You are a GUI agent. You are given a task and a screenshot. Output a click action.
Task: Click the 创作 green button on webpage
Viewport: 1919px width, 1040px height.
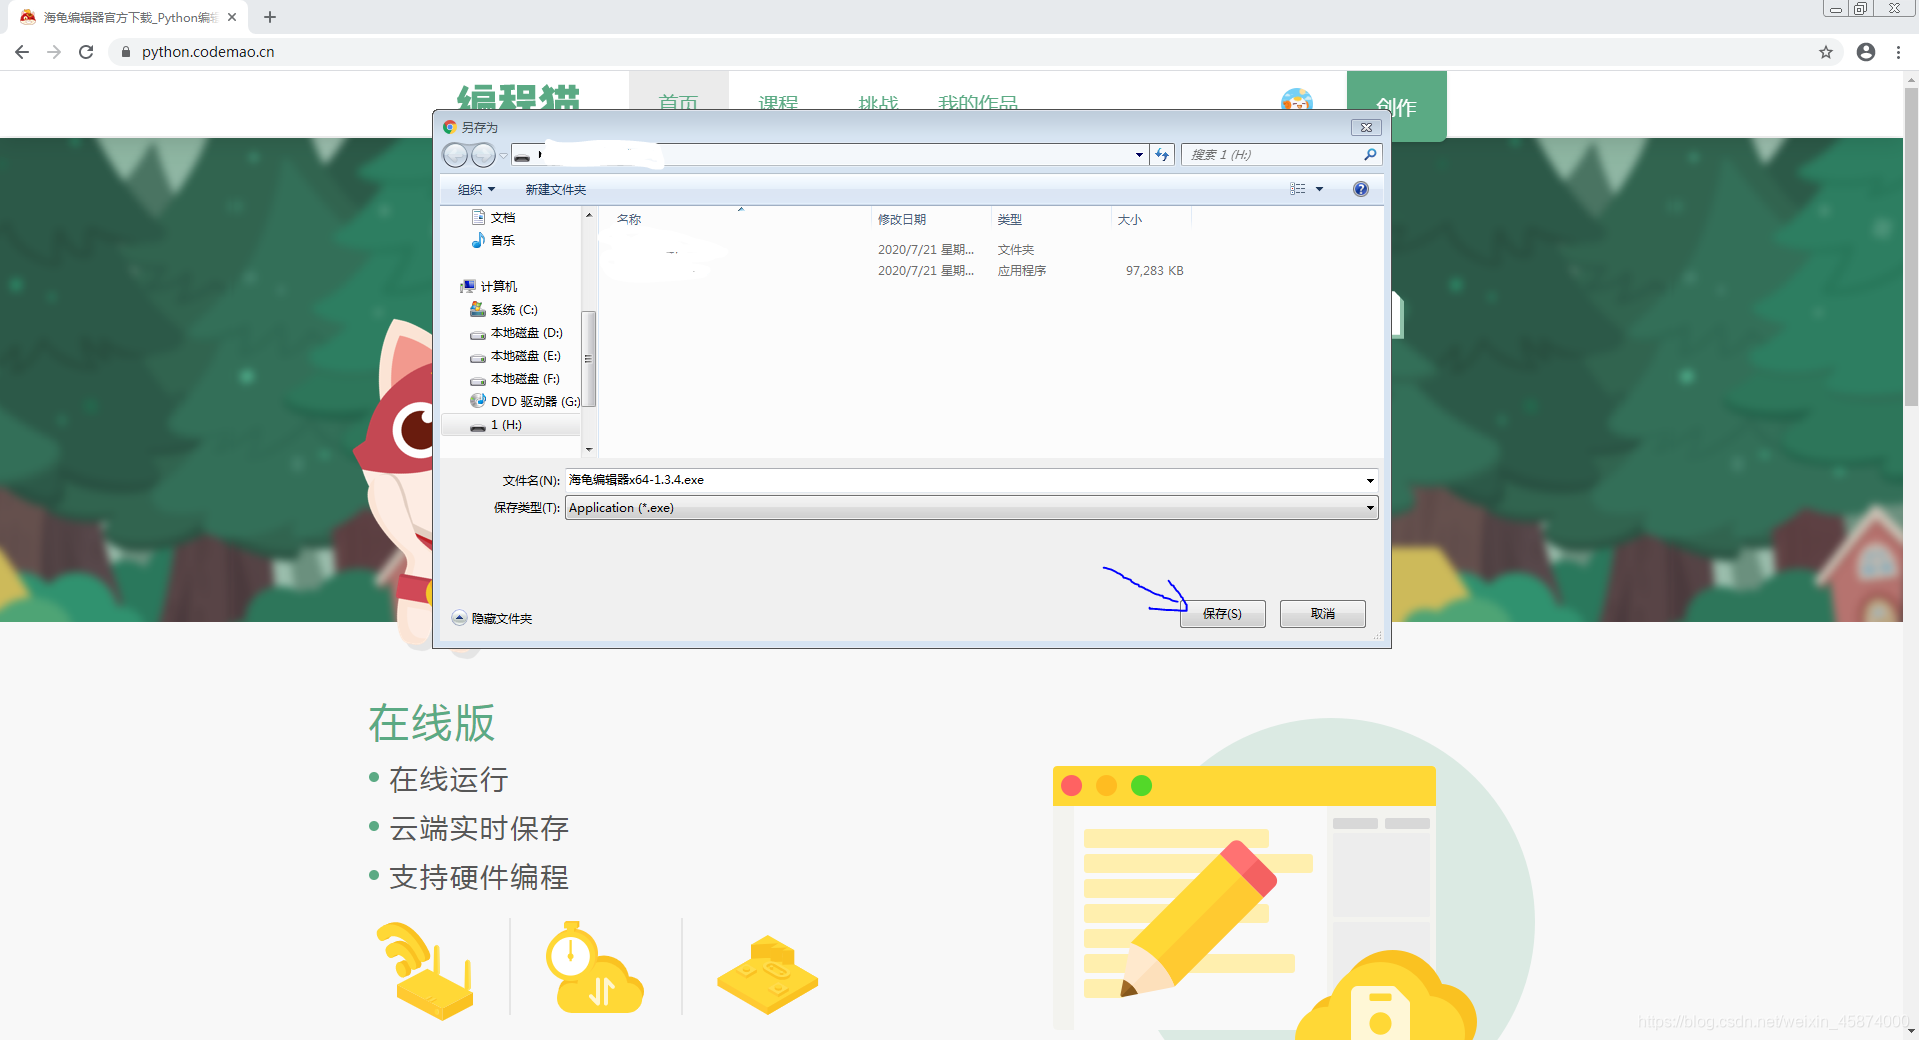[x=1396, y=106]
